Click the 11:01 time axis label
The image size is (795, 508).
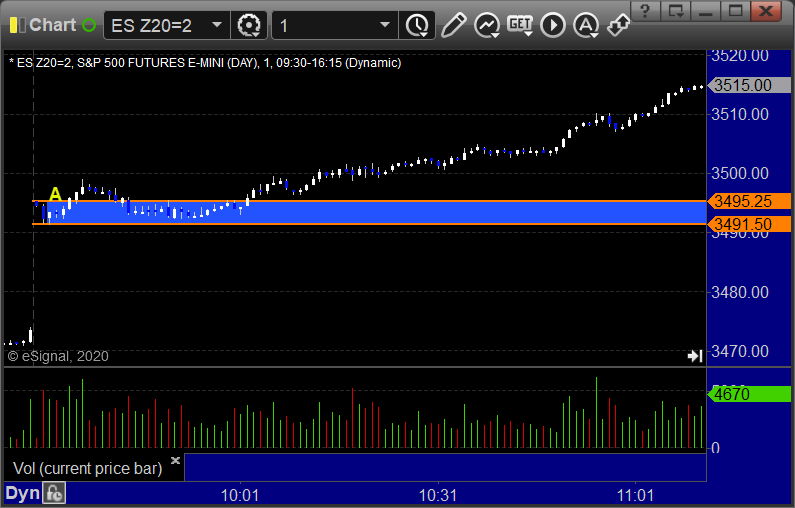click(636, 495)
